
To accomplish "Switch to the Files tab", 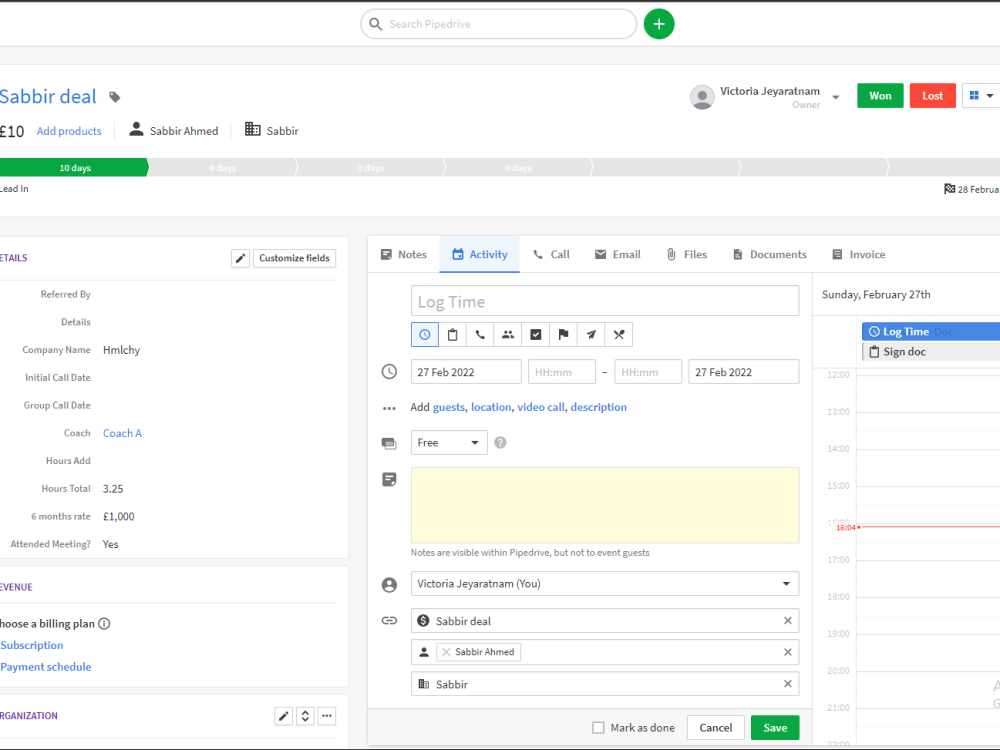I will (x=687, y=254).
